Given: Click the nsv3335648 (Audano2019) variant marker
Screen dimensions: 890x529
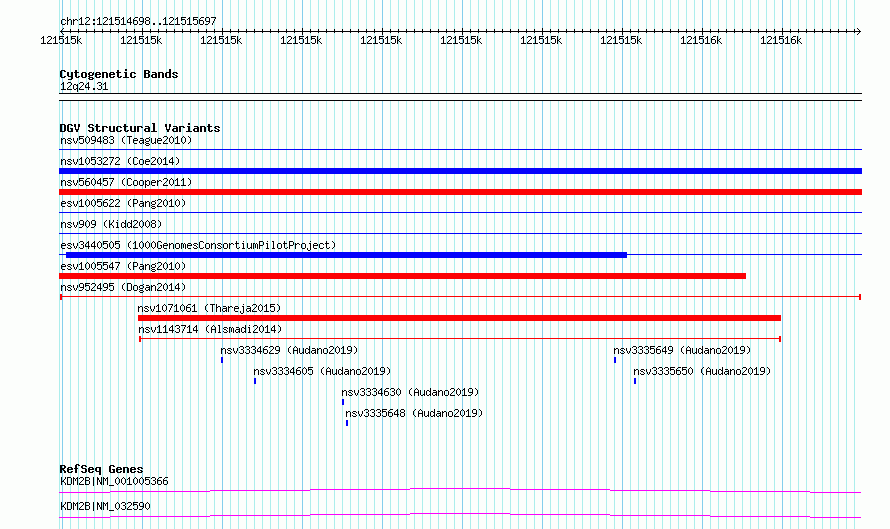Looking at the screenshot, I should click(x=347, y=423).
